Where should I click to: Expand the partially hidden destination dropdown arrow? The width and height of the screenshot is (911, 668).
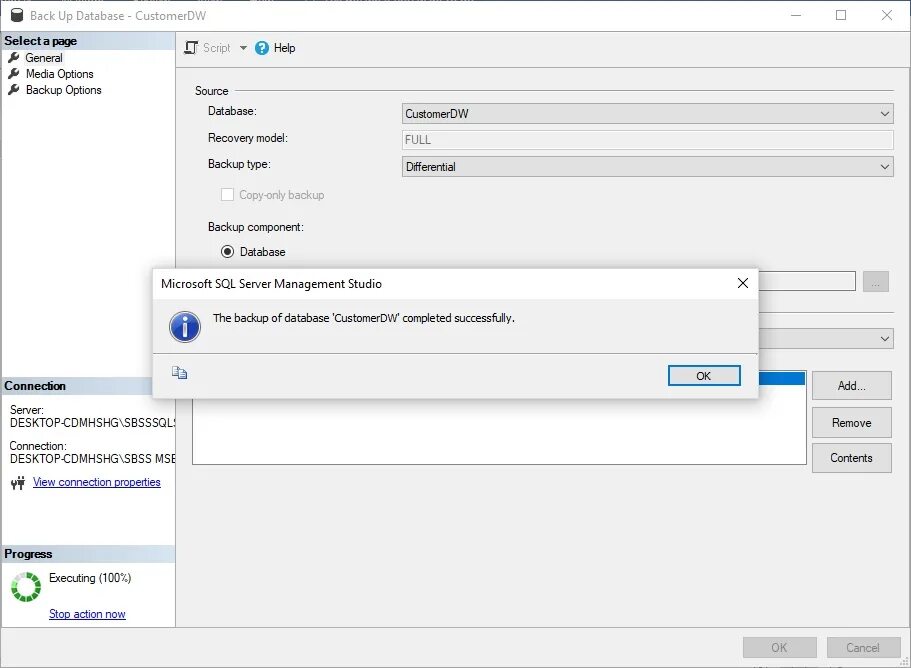[884, 339]
